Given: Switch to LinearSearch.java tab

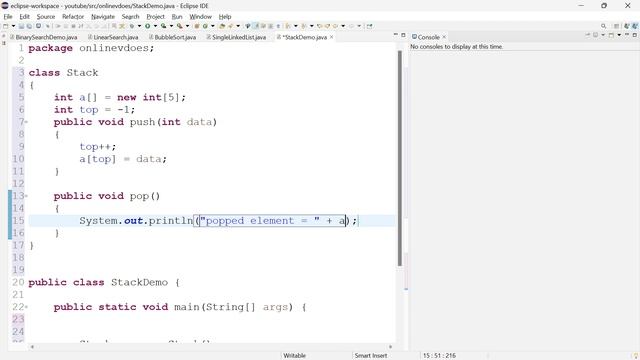Looking at the screenshot, I should 113,37.
